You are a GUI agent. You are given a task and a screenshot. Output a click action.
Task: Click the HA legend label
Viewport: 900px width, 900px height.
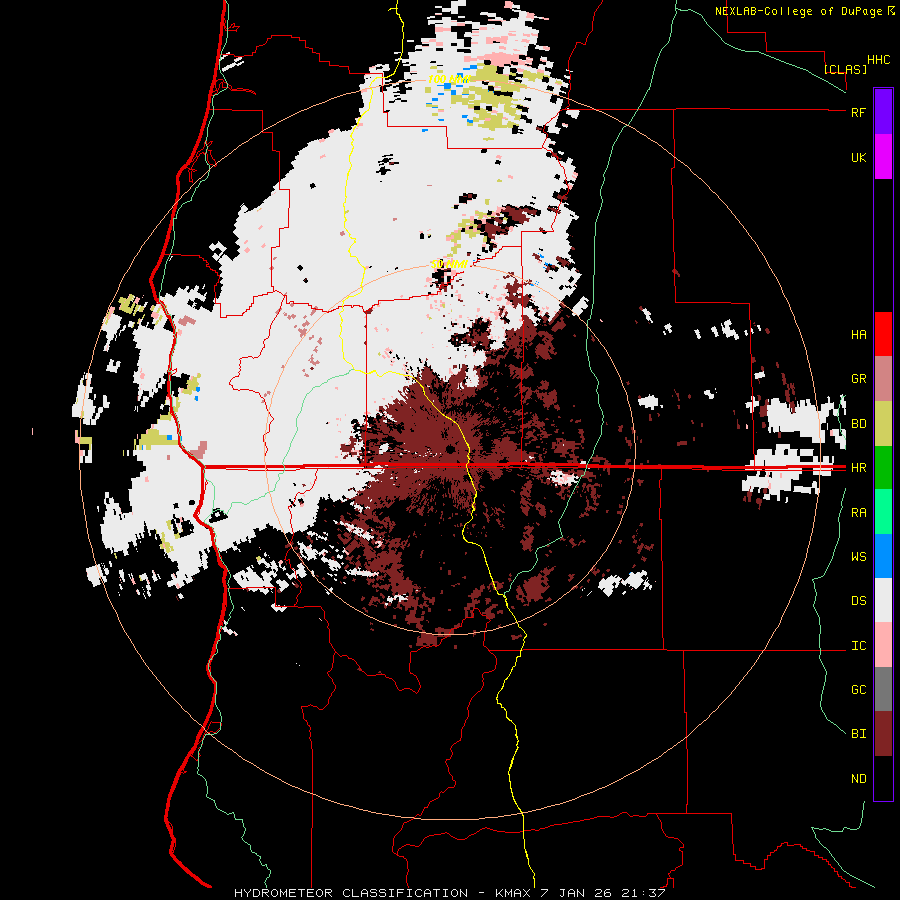pos(858,335)
